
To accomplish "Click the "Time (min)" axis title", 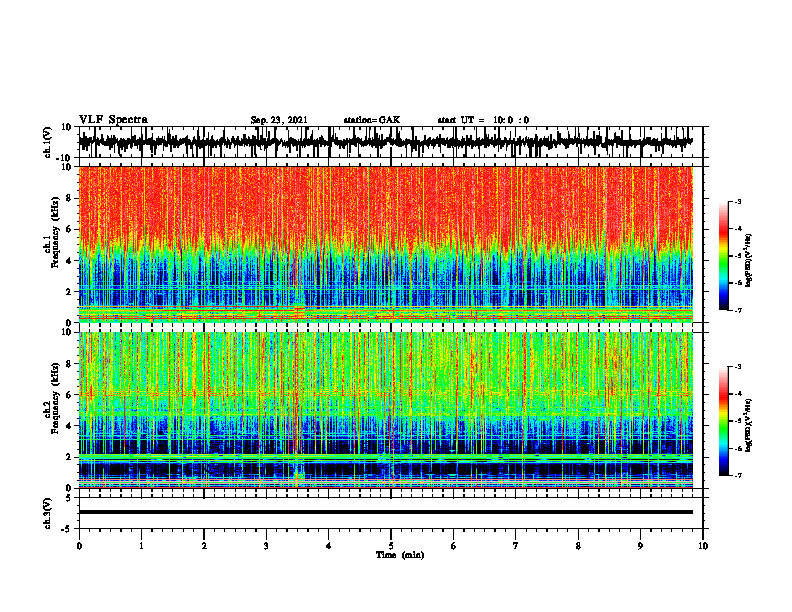I will click(x=400, y=555).
